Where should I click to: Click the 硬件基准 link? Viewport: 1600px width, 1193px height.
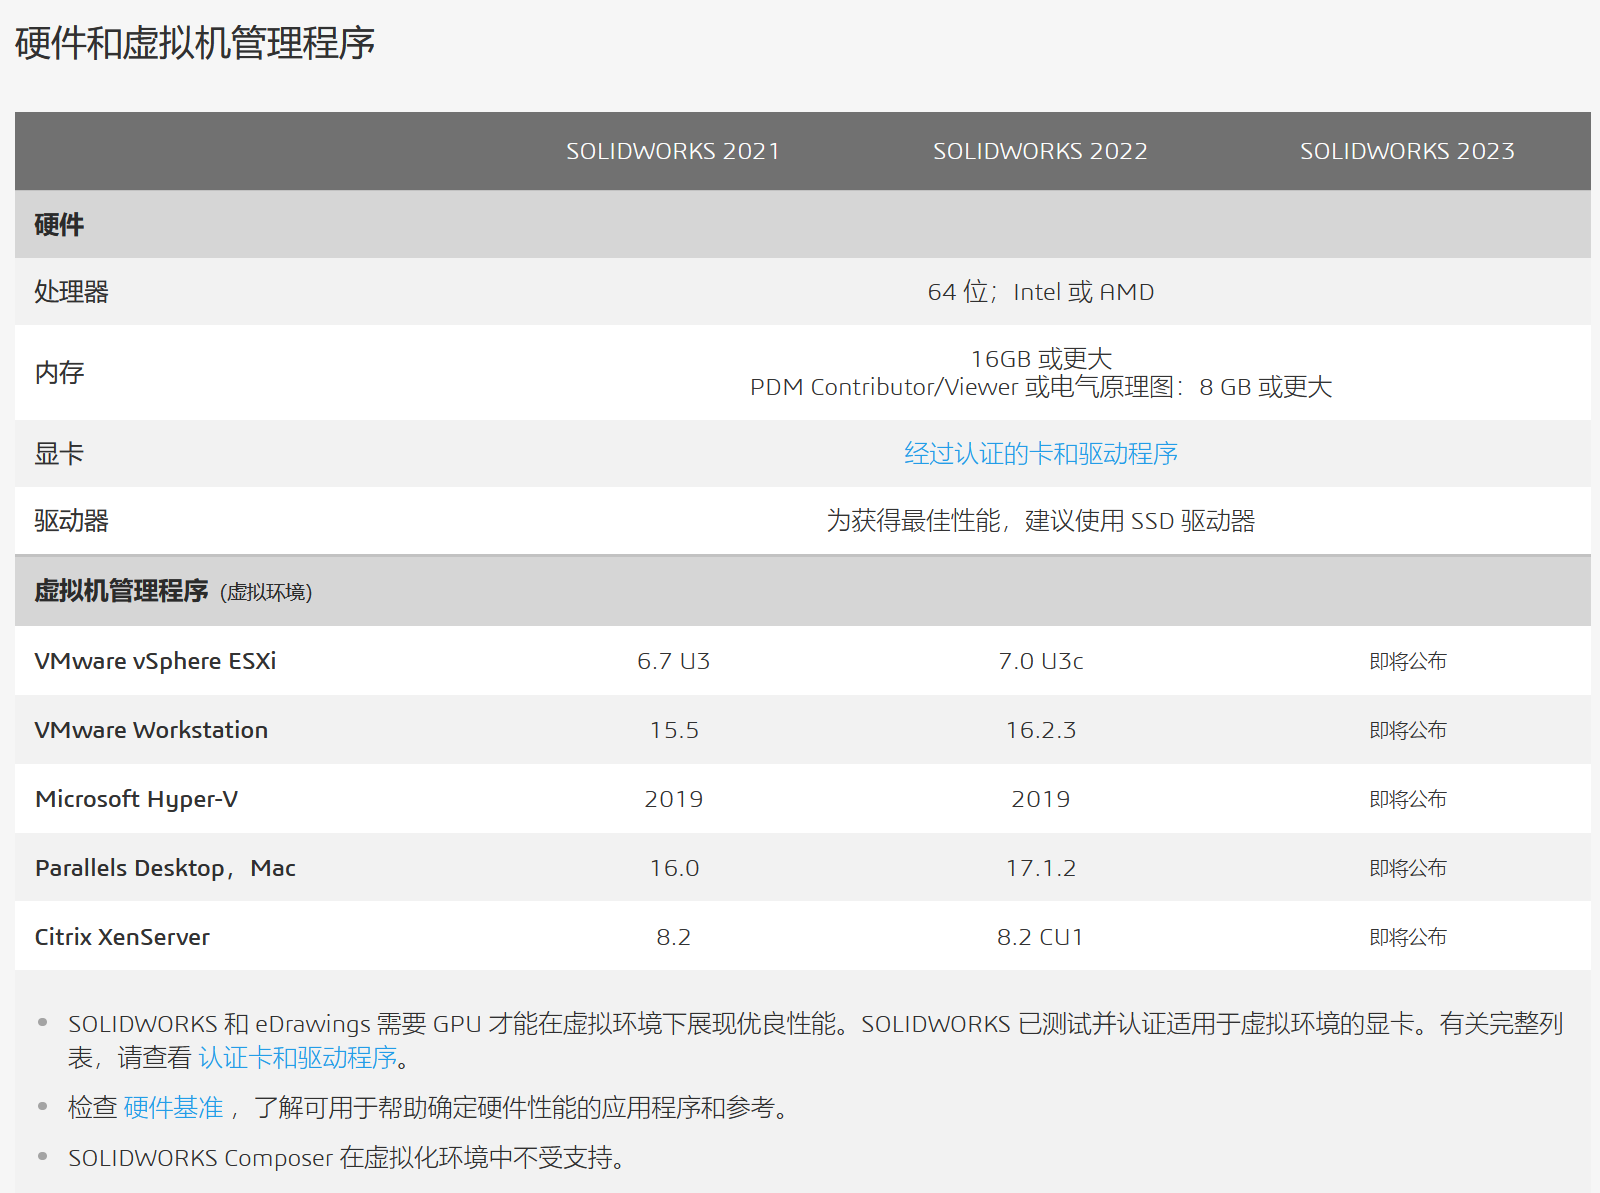tap(172, 1107)
